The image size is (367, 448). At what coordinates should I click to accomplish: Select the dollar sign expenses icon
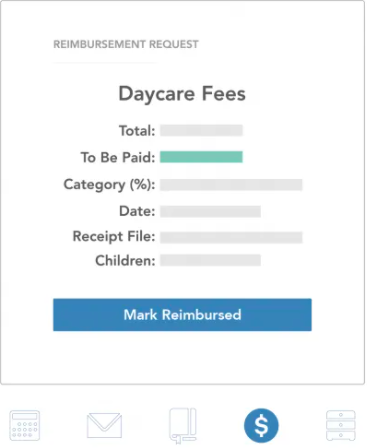point(261,426)
